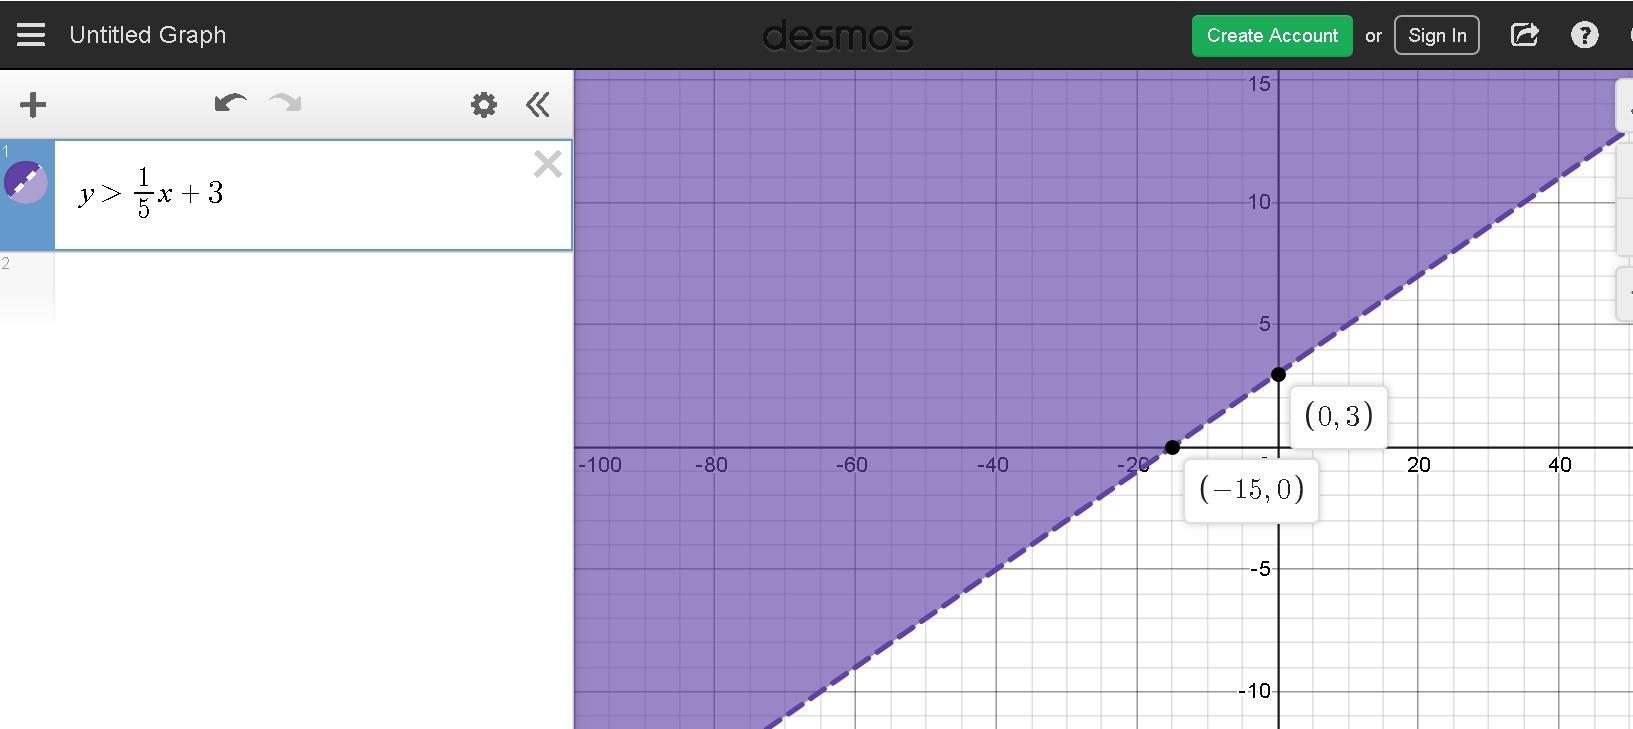Click the Sign In button

coord(1437,35)
